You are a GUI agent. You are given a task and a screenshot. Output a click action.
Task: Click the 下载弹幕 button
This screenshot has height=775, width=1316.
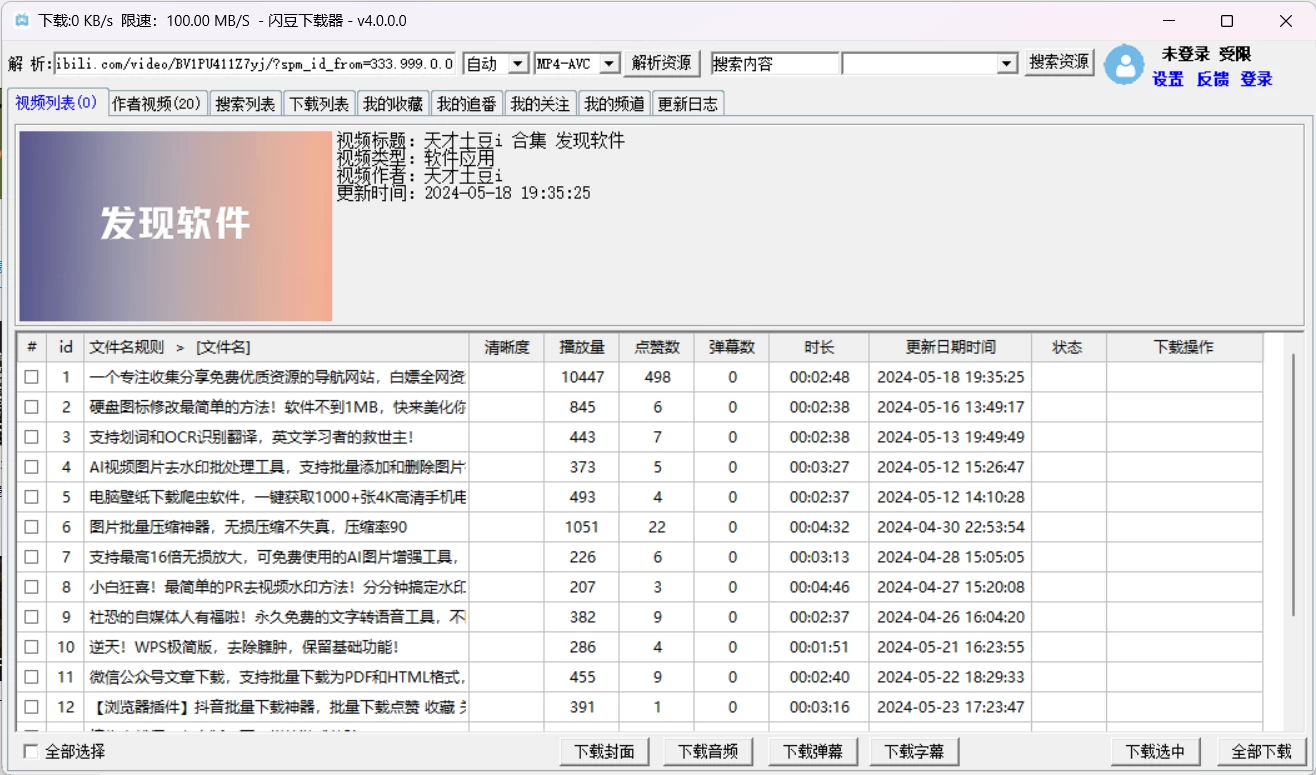[812, 751]
